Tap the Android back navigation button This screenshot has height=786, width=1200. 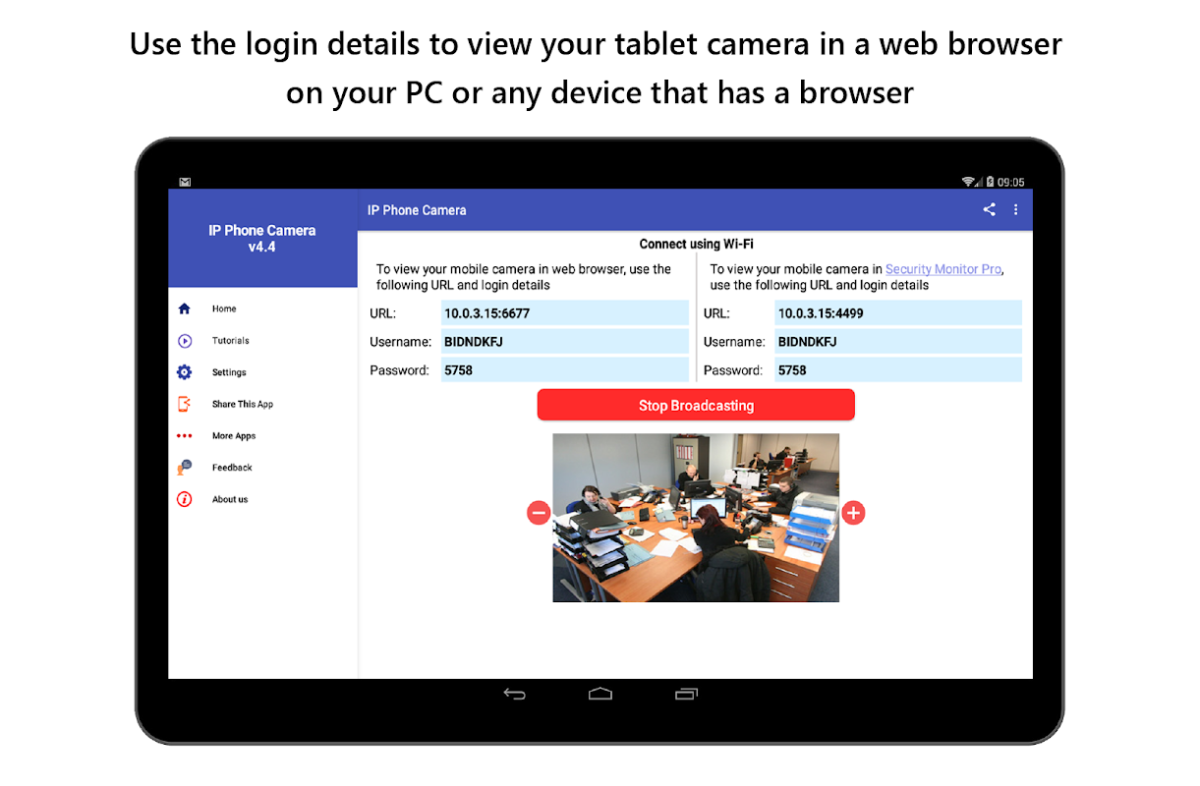click(x=515, y=693)
